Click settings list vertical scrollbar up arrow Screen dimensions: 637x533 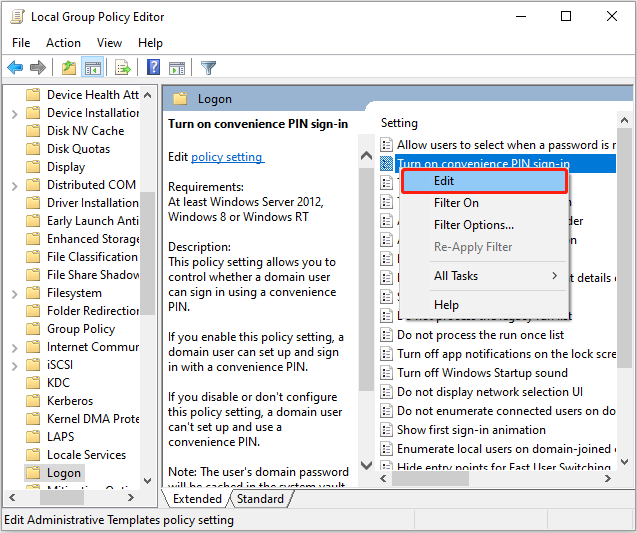click(624, 119)
